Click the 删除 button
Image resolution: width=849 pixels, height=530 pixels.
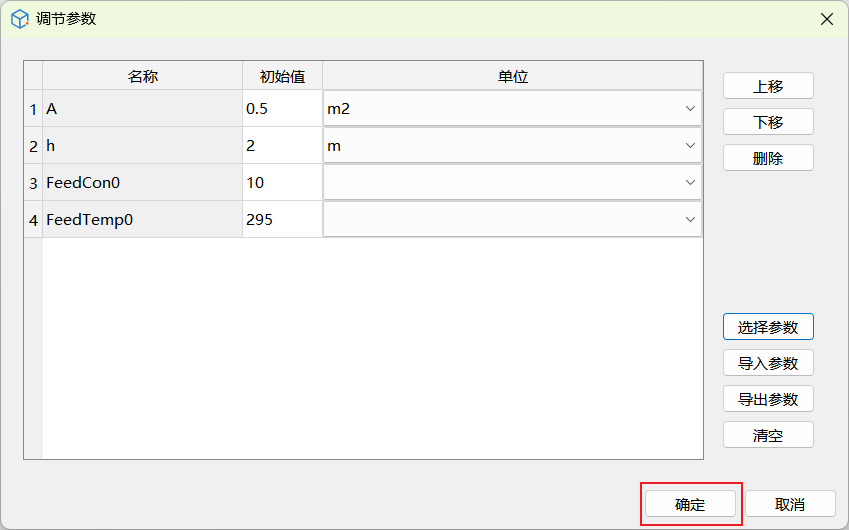click(x=767, y=158)
